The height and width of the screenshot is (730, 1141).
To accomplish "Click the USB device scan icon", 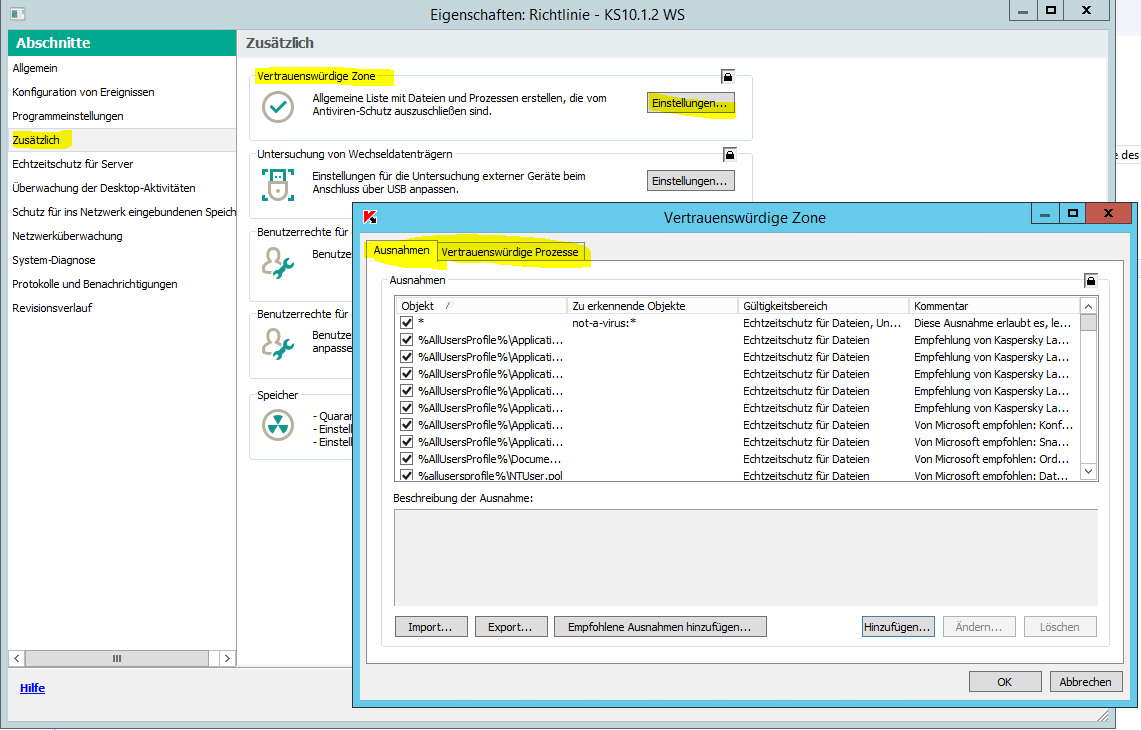I will 277,183.
